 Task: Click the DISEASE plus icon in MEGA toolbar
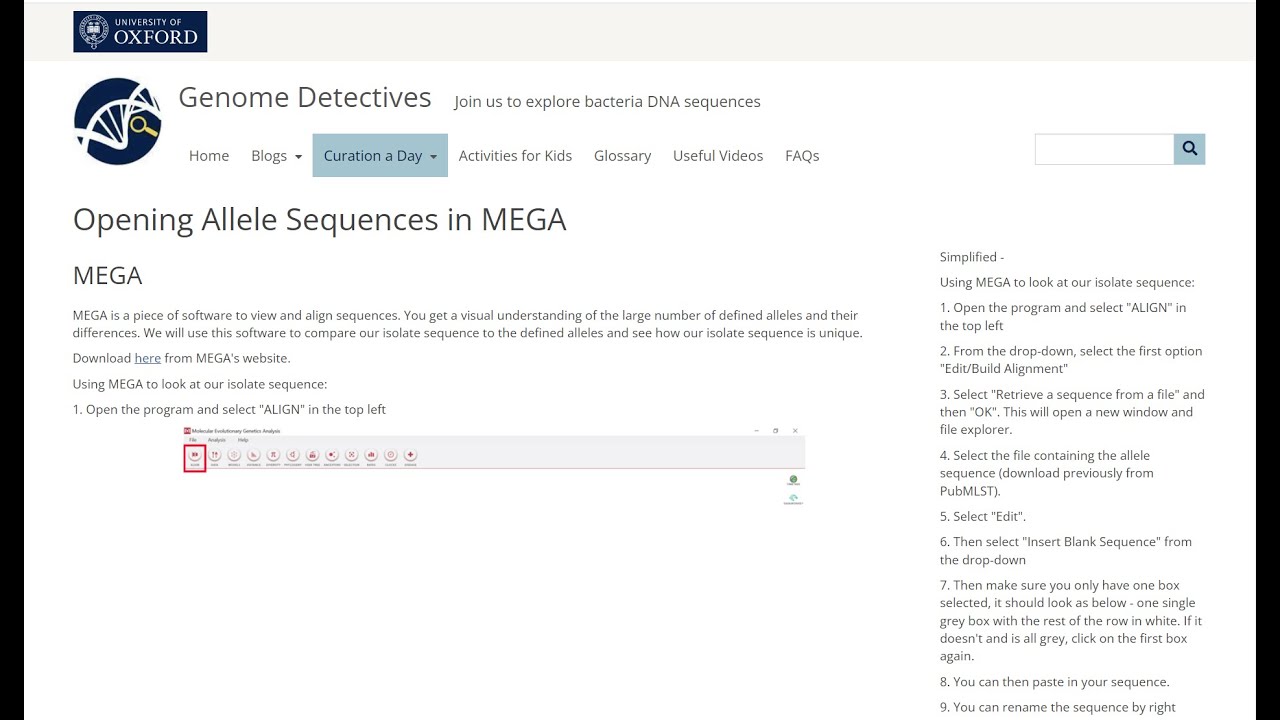410,456
